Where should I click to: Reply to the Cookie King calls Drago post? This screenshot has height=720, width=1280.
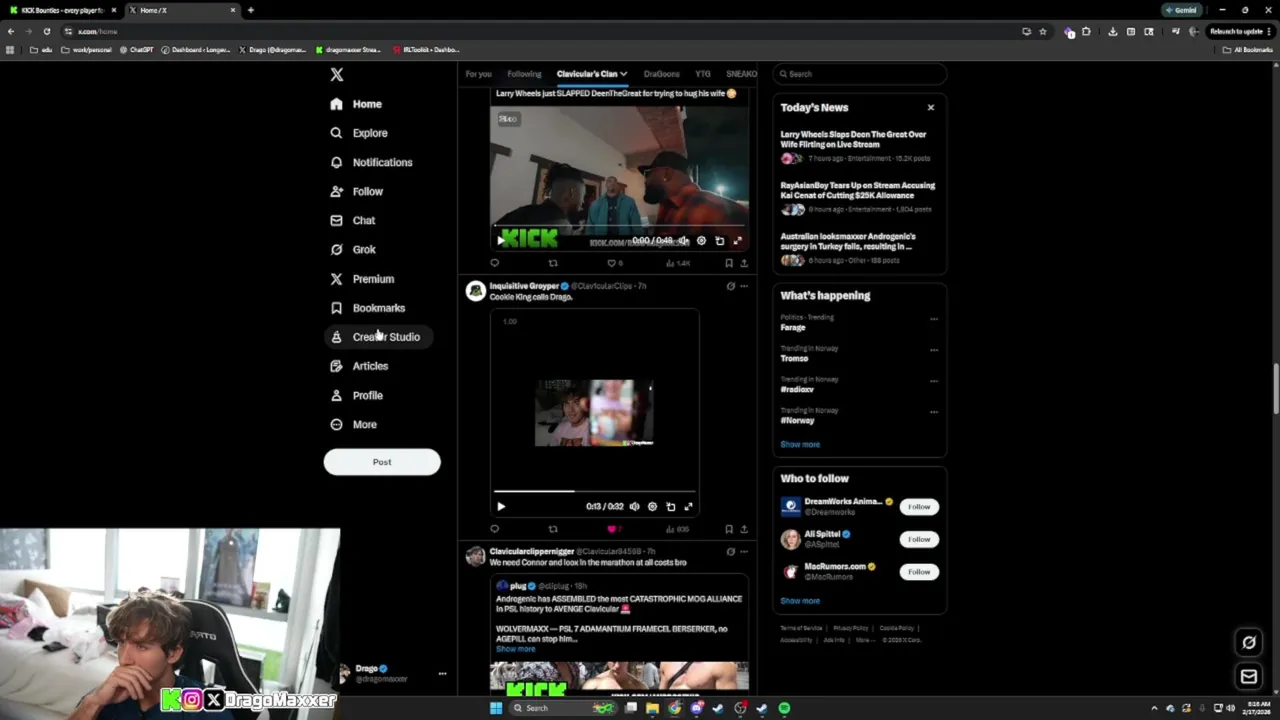[494, 529]
